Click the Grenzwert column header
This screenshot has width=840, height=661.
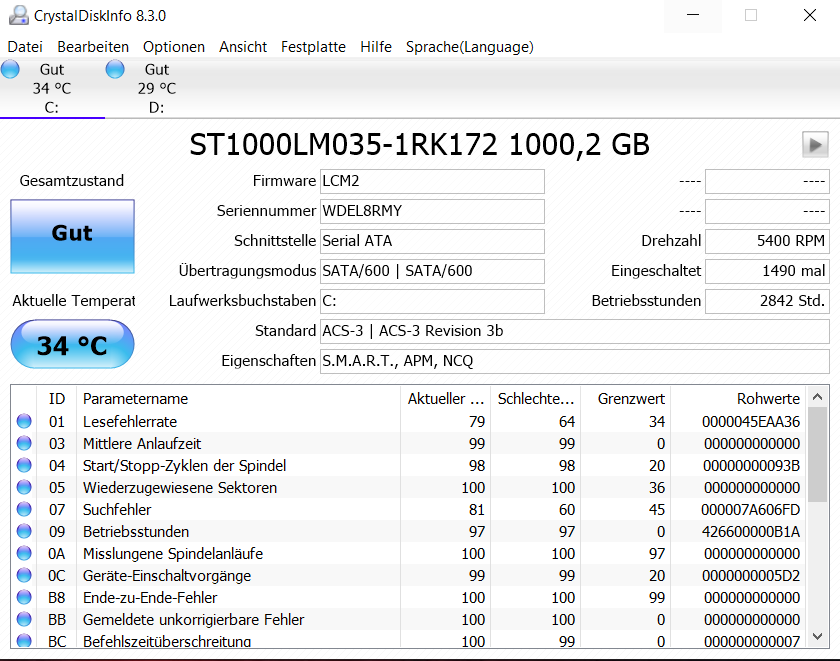click(626, 399)
